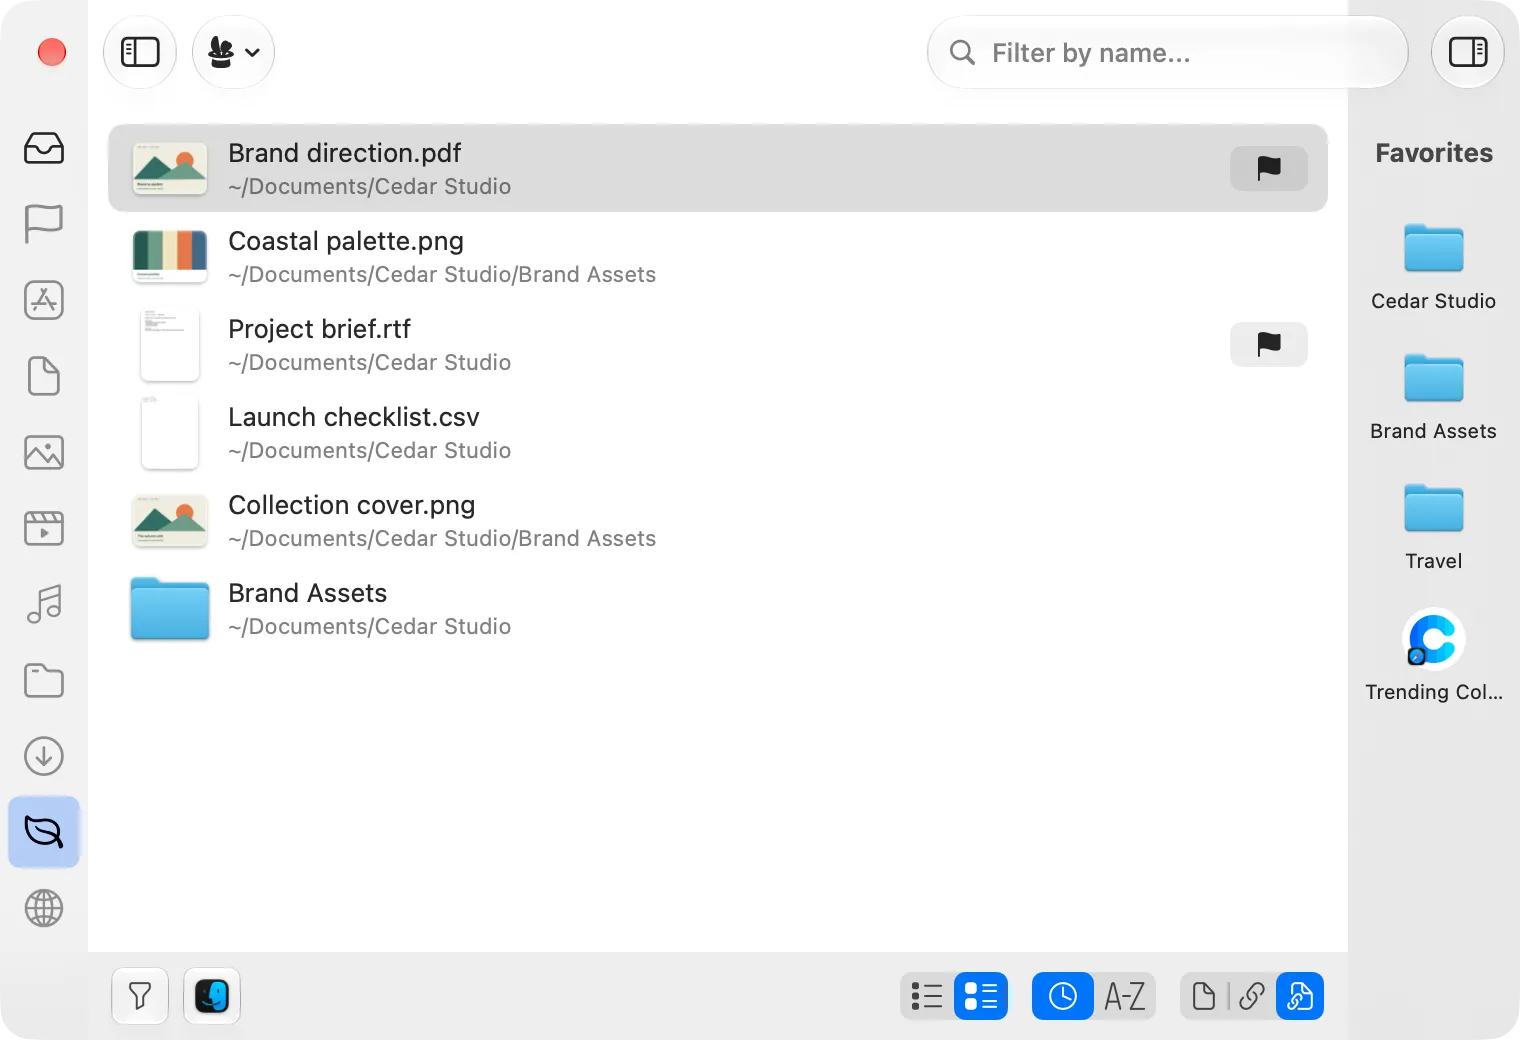Select the movies clapperboard sidebar icon
Viewport: 1520px width, 1040px height.
pos(44,528)
